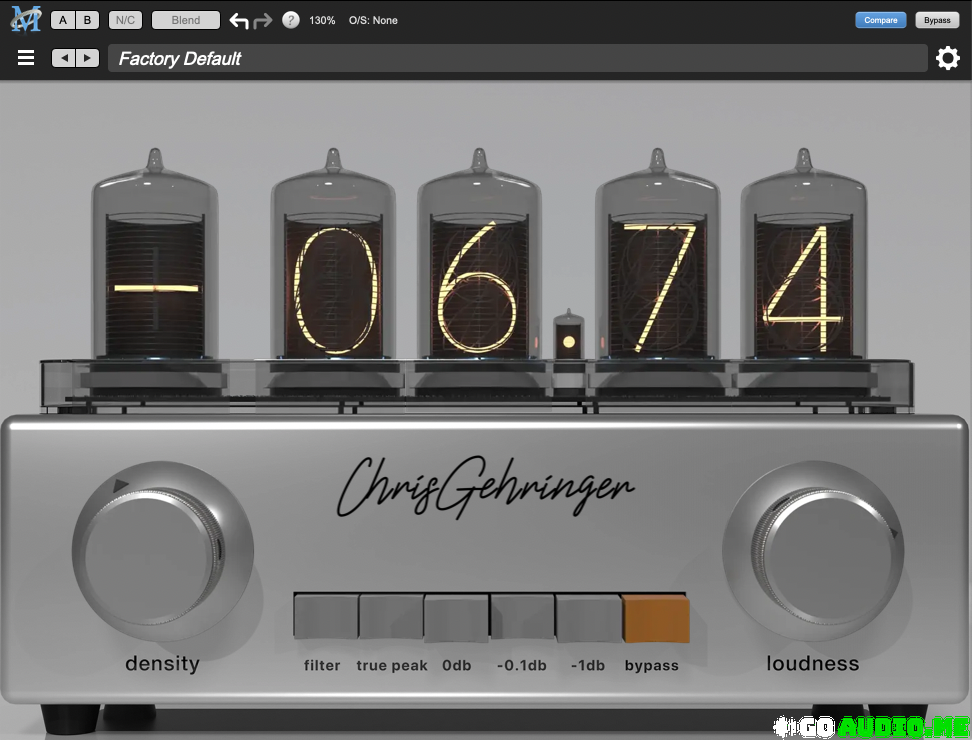Open help with the question mark icon
This screenshot has width=972, height=740.
(290, 20)
